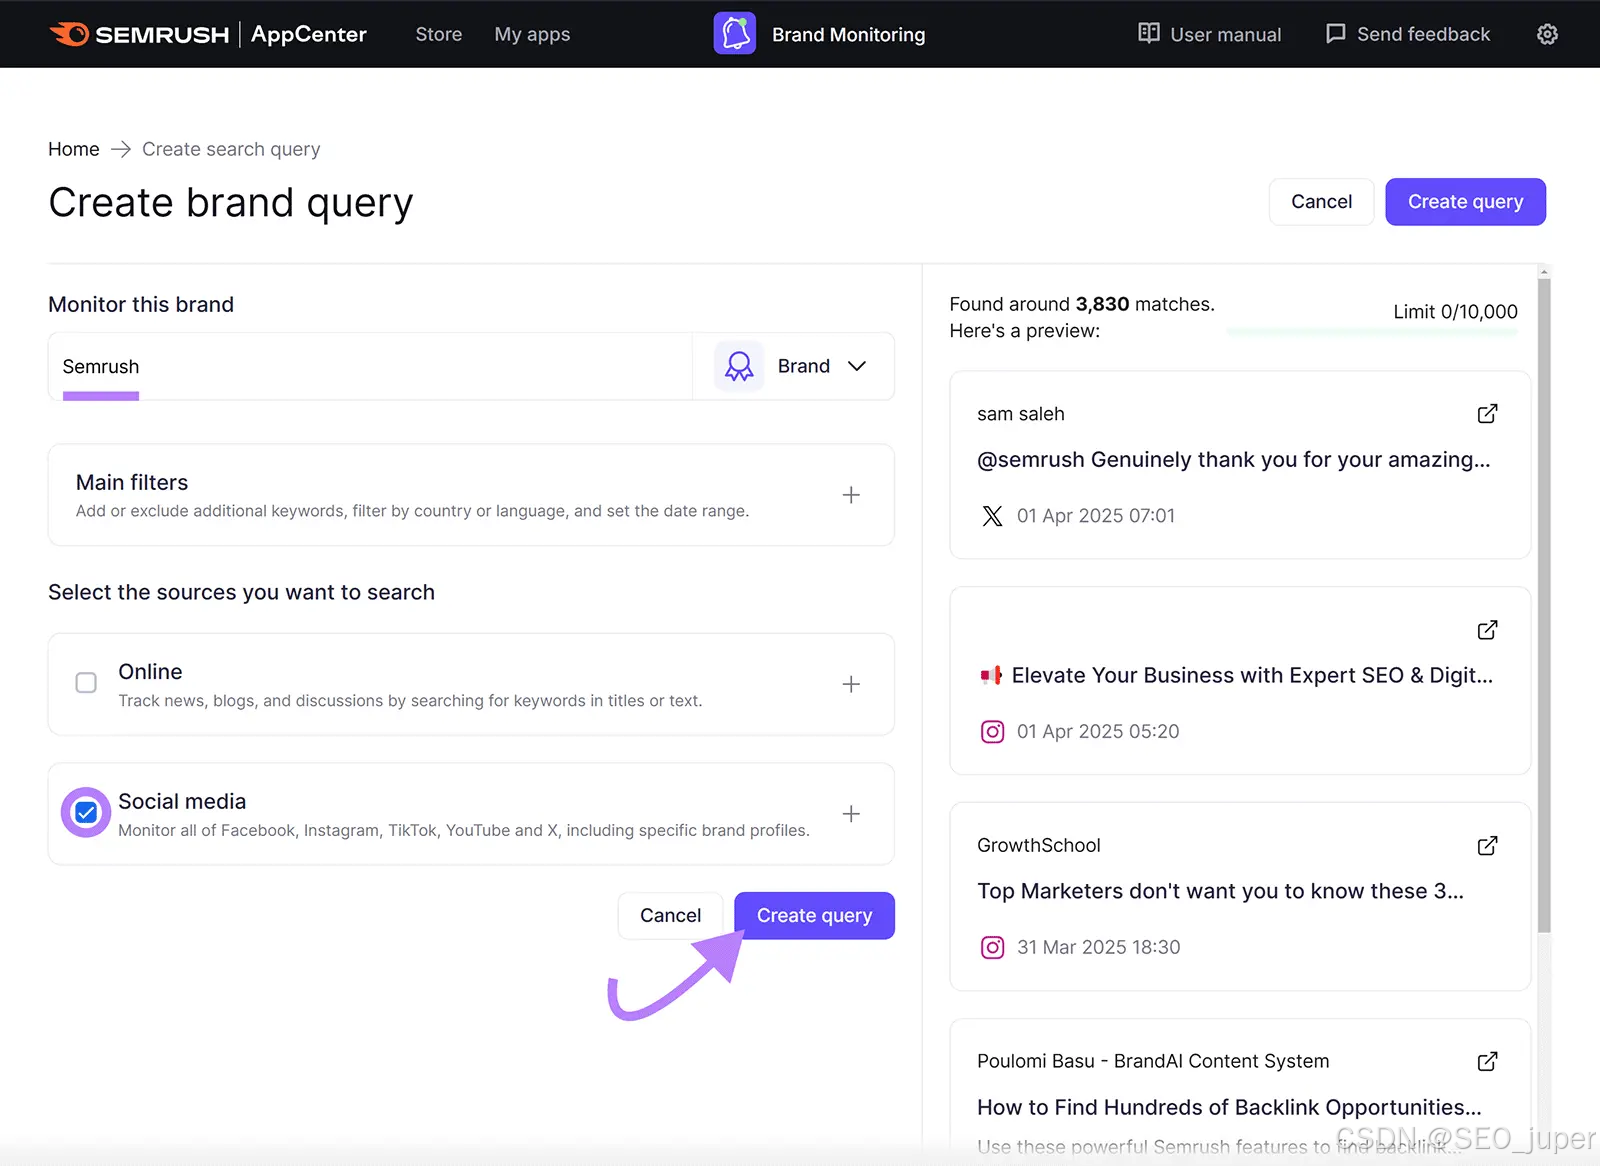Click bottom Cancel button

pos(670,916)
